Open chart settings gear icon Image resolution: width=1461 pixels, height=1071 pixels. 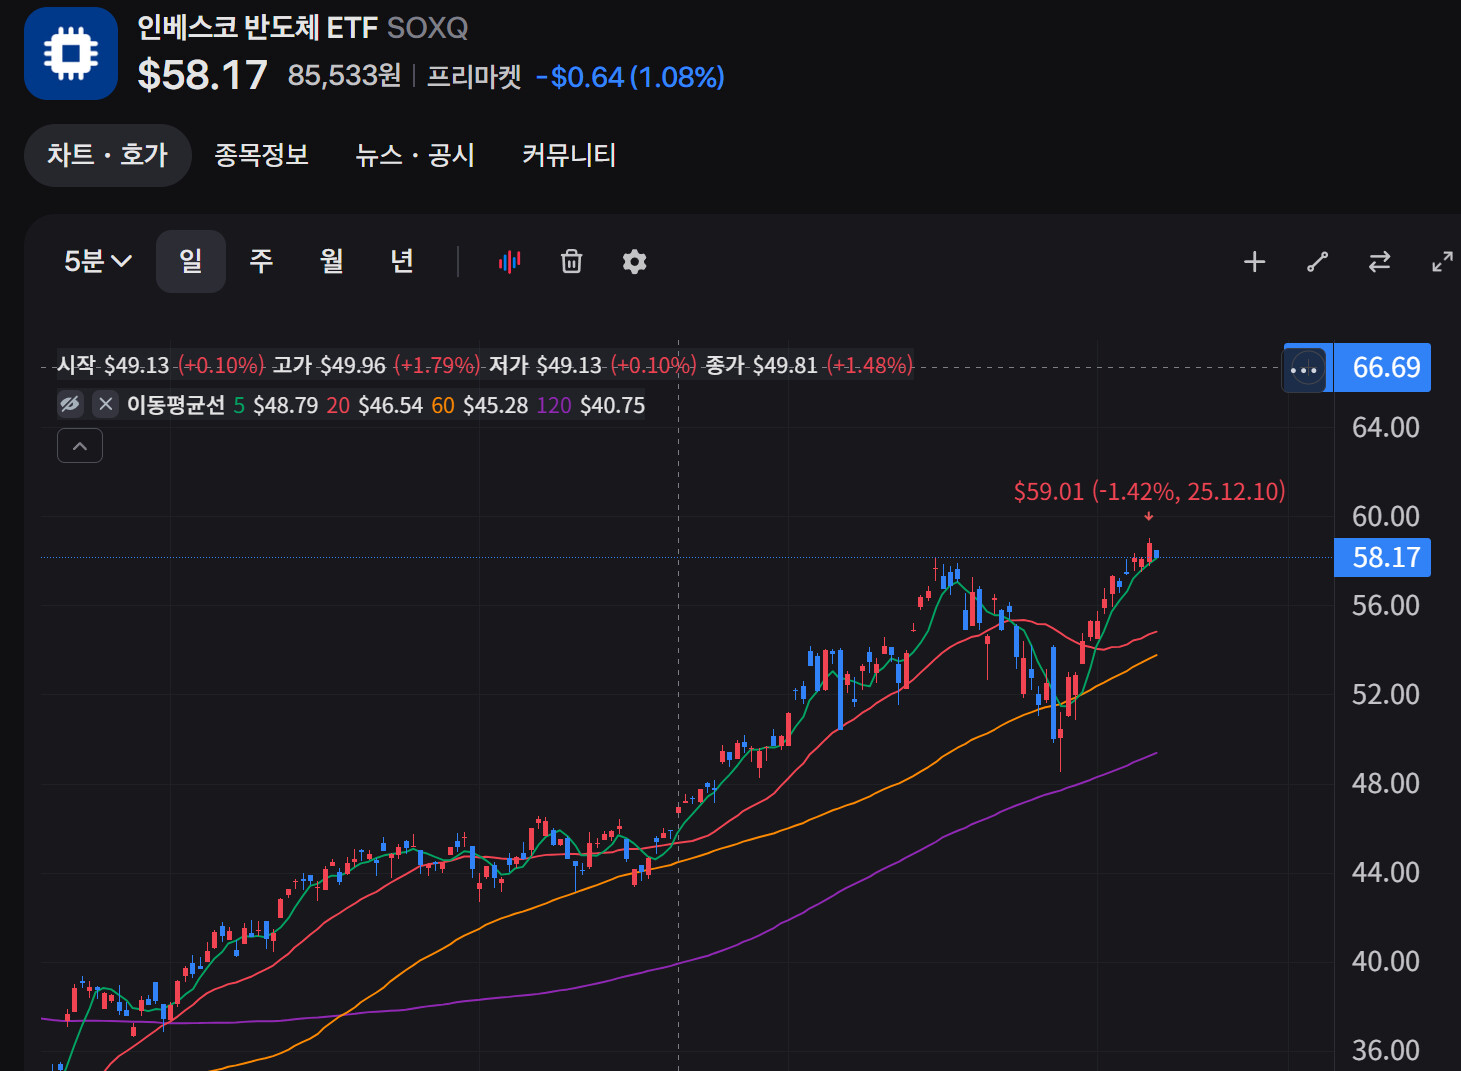[x=634, y=262]
